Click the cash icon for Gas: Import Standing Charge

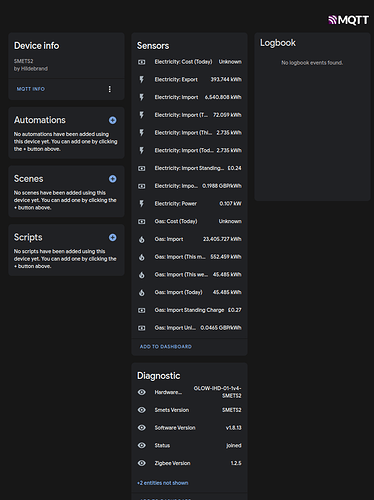click(142, 310)
